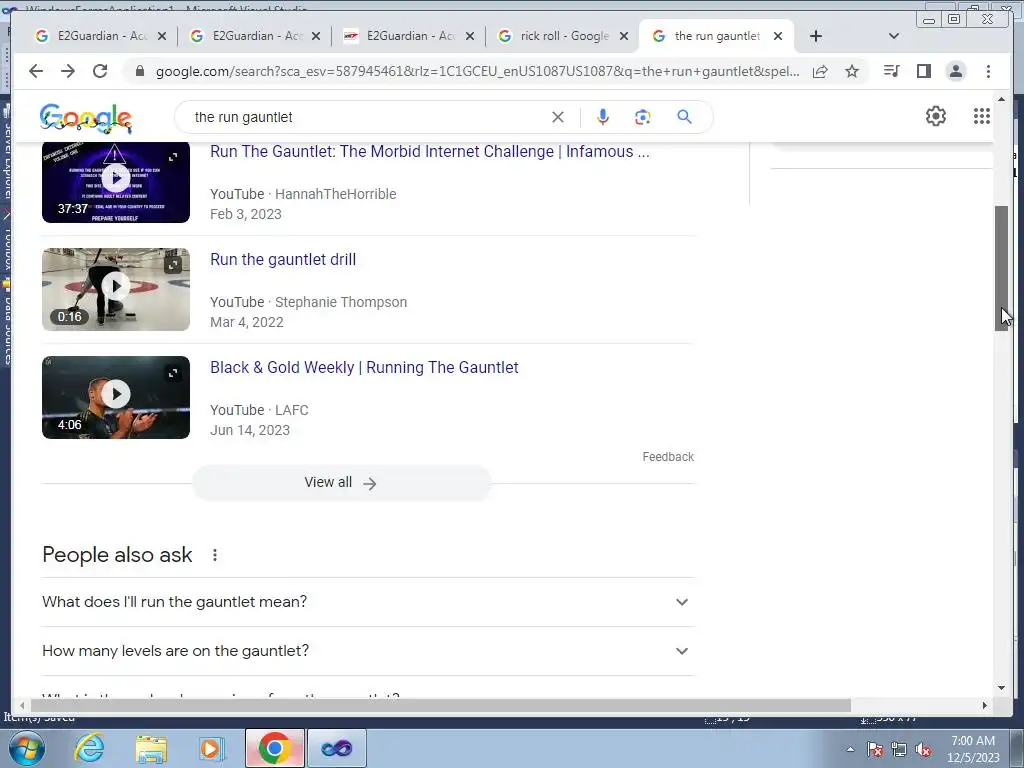1024x768 pixels.
Task: Start a voice search with the microphone
Action: [603, 117]
